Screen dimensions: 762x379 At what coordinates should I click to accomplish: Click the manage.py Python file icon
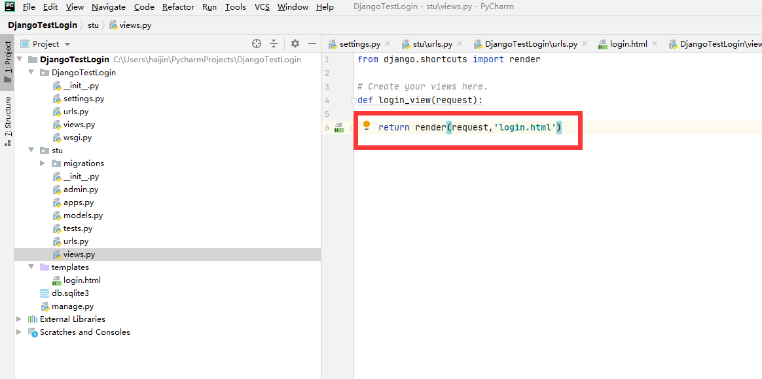click(x=45, y=307)
